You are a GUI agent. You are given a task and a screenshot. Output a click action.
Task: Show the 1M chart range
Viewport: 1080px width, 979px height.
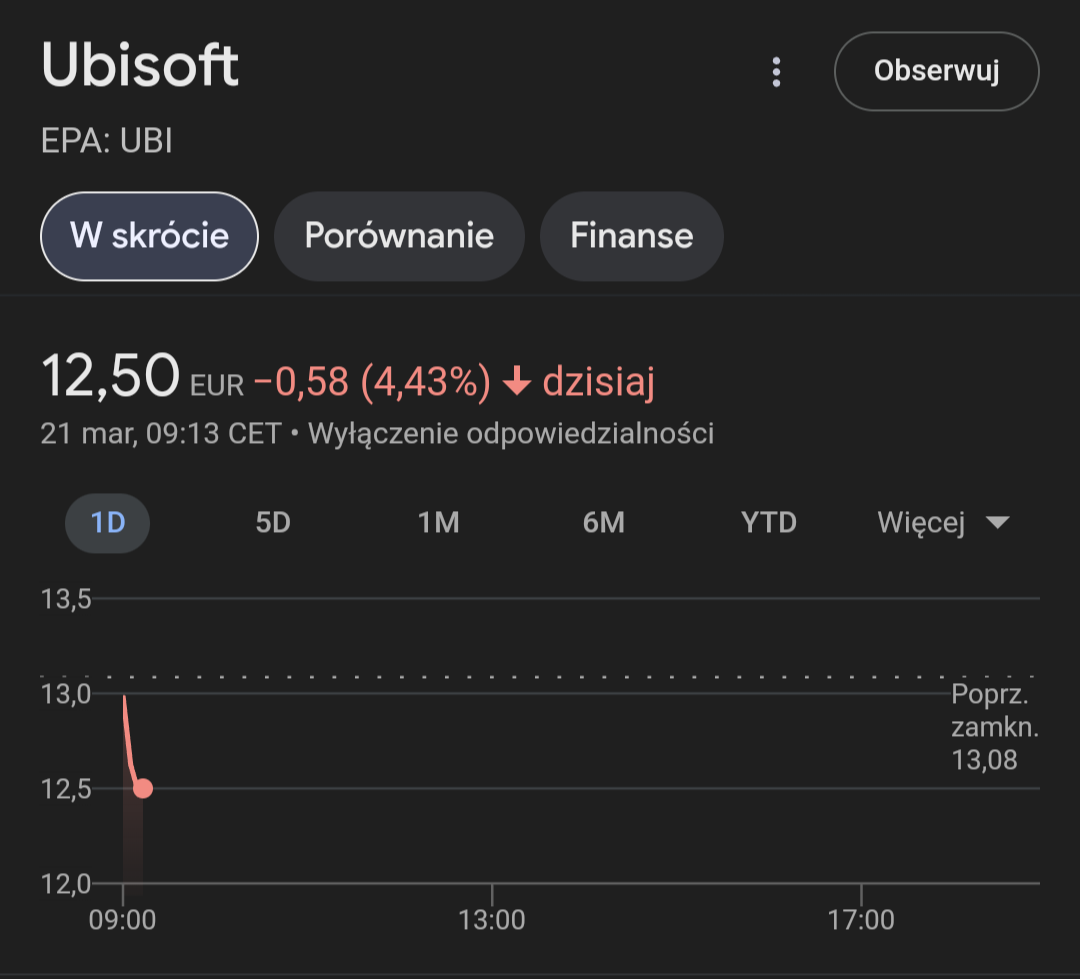(x=438, y=523)
